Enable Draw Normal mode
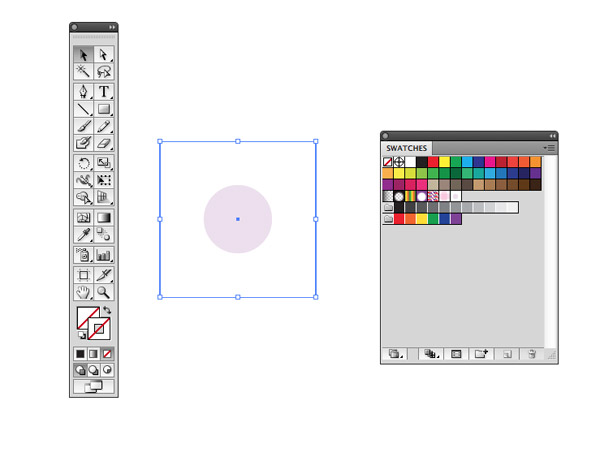600x457 pixels. coord(80,370)
